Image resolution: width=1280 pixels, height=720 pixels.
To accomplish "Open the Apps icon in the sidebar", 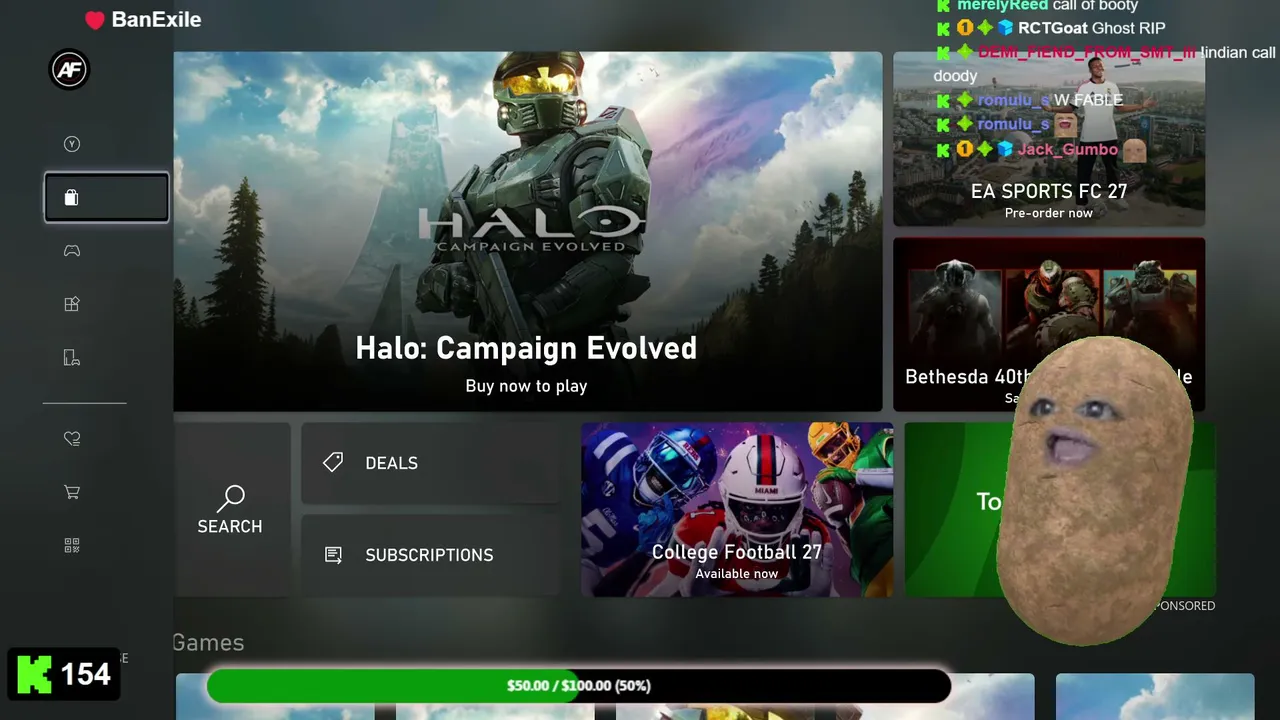I will click(x=72, y=304).
